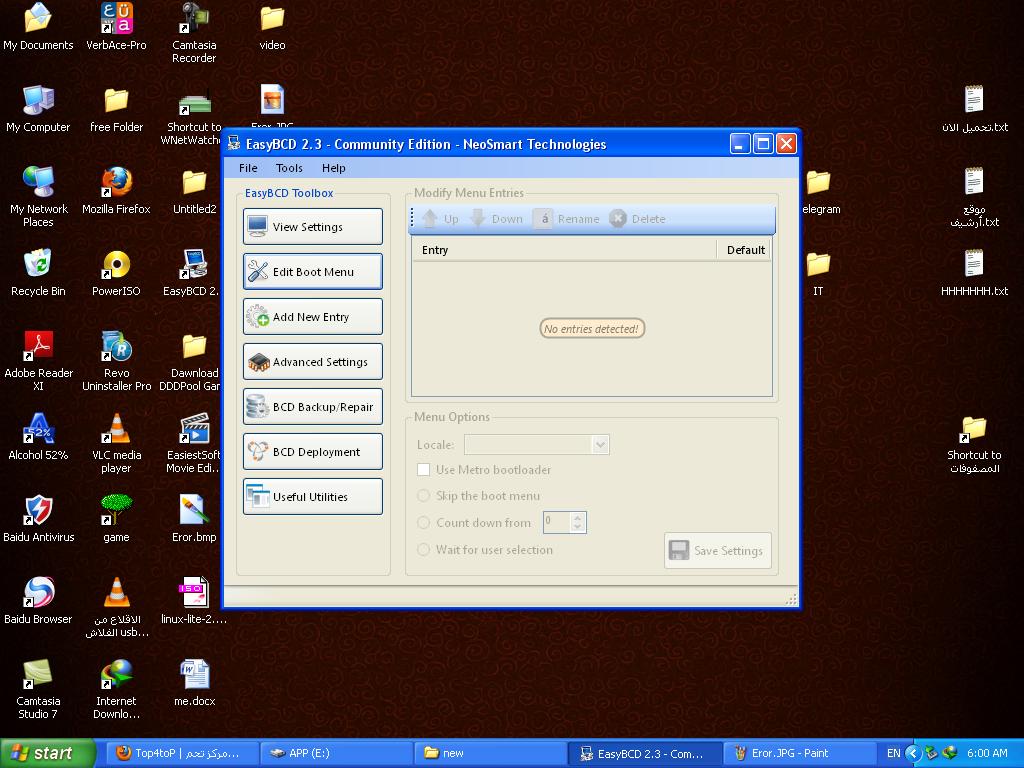Image resolution: width=1024 pixels, height=768 pixels.
Task: Increase the count down seconds stepper
Action: (x=577, y=517)
